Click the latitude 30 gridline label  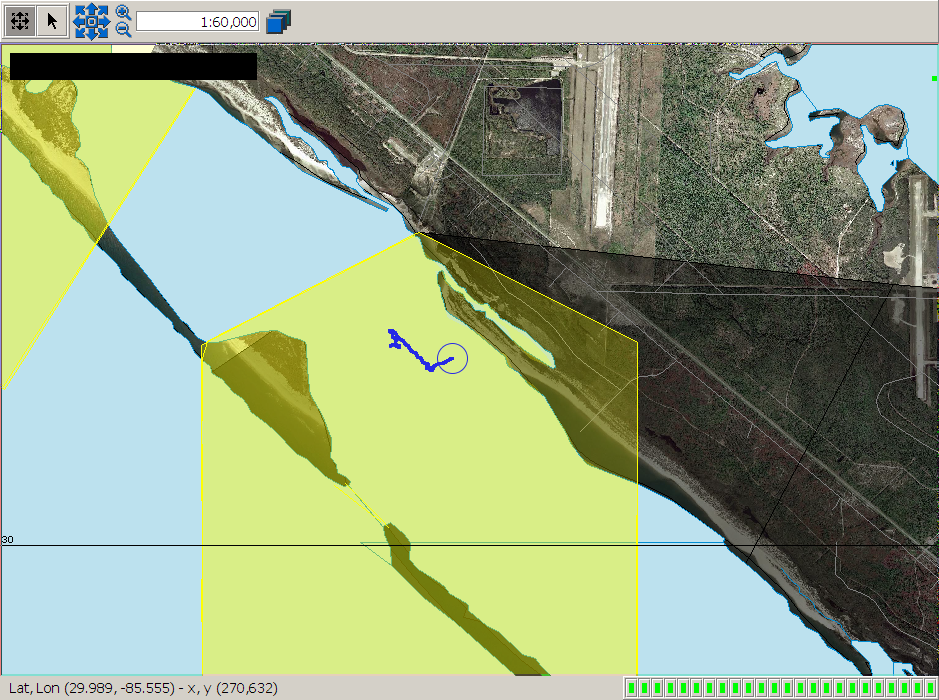click(x=8, y=540)
